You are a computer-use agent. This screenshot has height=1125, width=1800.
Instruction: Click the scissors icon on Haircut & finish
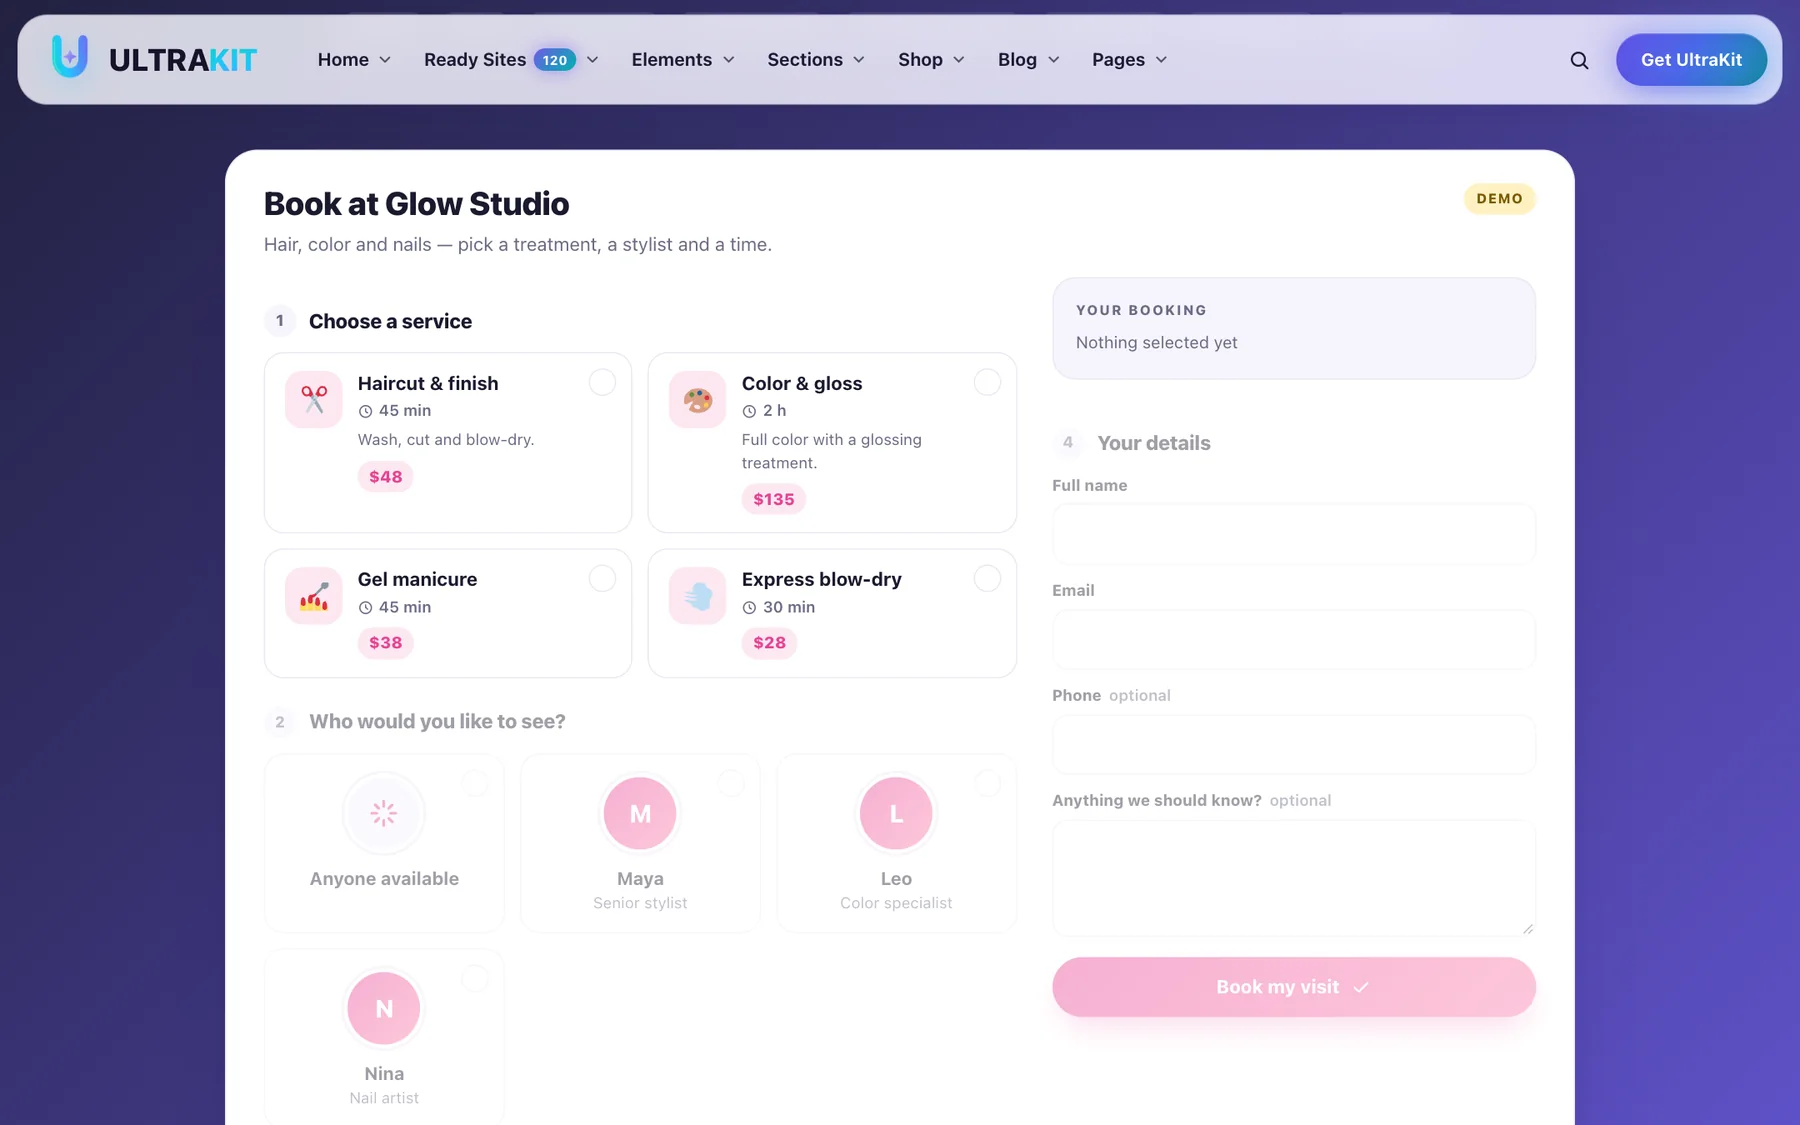(314, 399)
